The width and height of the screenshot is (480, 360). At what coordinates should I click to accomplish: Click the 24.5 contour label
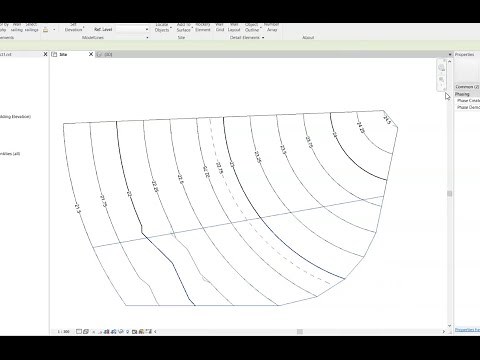[x=387, y=120]
